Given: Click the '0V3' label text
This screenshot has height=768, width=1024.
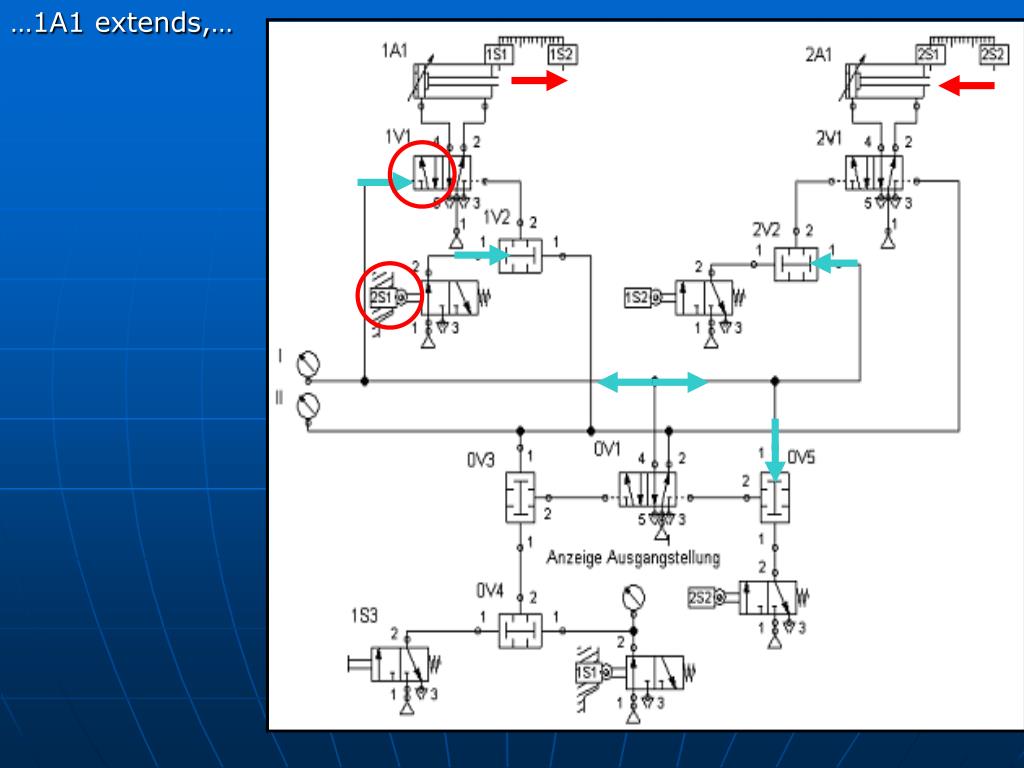Looking at the screenshot, I should pyautogui.click(x=481, y=460).
